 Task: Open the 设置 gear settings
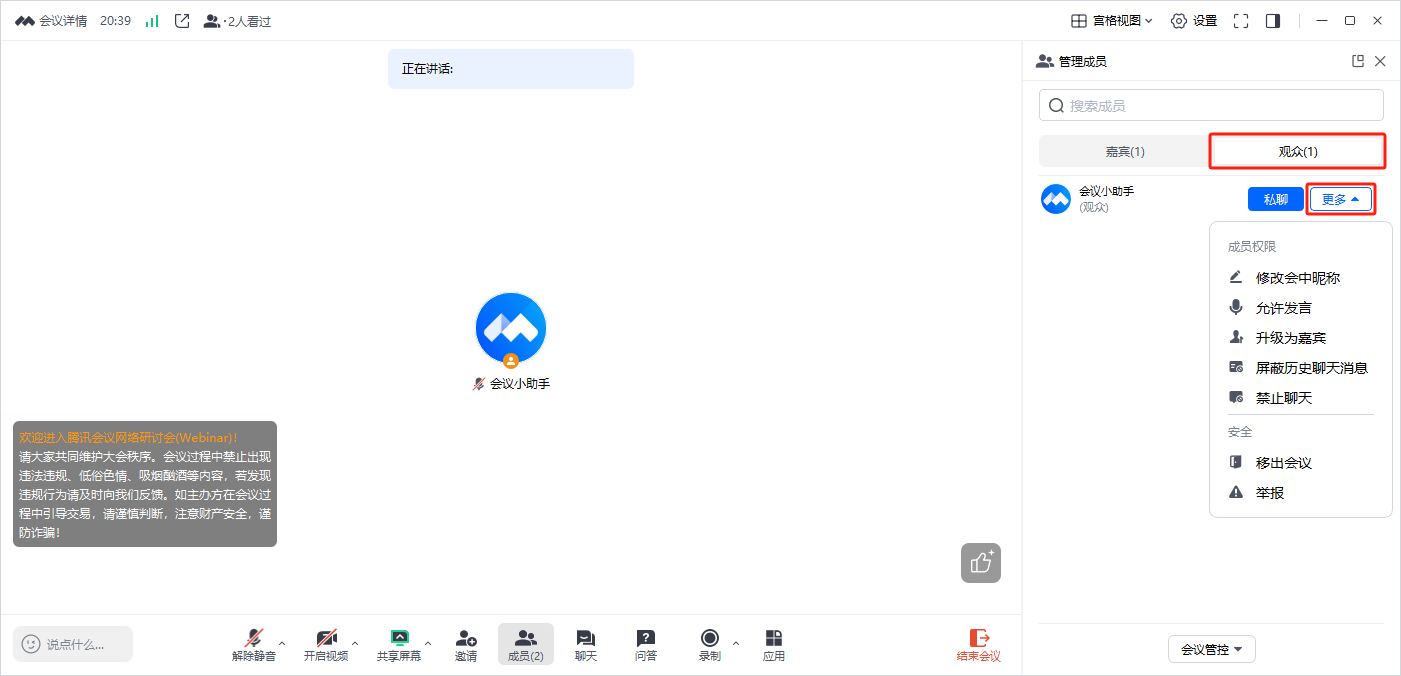click(1194, 20)
